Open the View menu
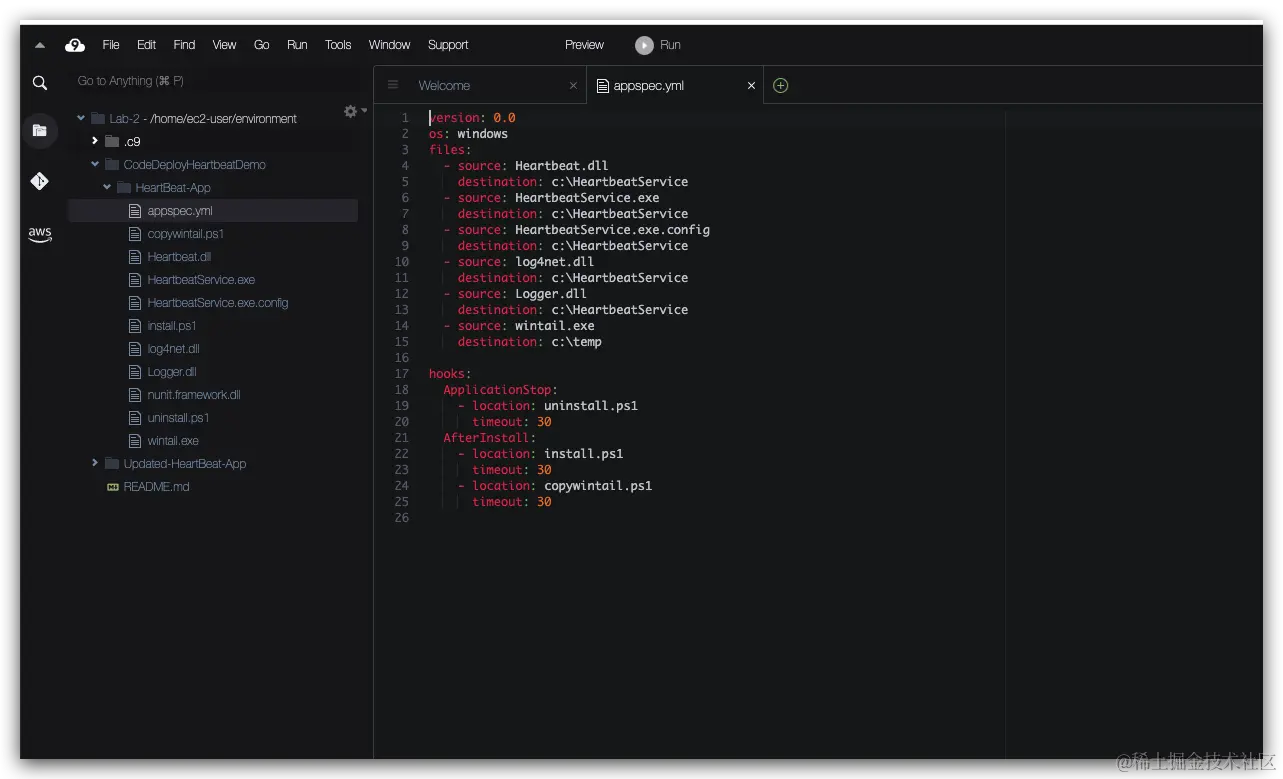The width and height of the screenshot is (1283, 779). click(x=224, y=45)
